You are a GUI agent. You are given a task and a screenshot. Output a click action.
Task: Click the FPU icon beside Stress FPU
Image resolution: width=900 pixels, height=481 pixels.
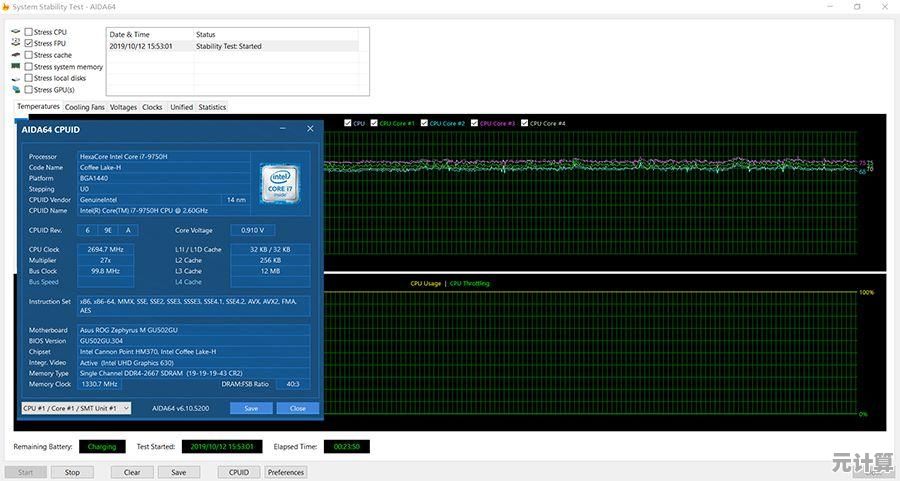[x=15, y=43]
